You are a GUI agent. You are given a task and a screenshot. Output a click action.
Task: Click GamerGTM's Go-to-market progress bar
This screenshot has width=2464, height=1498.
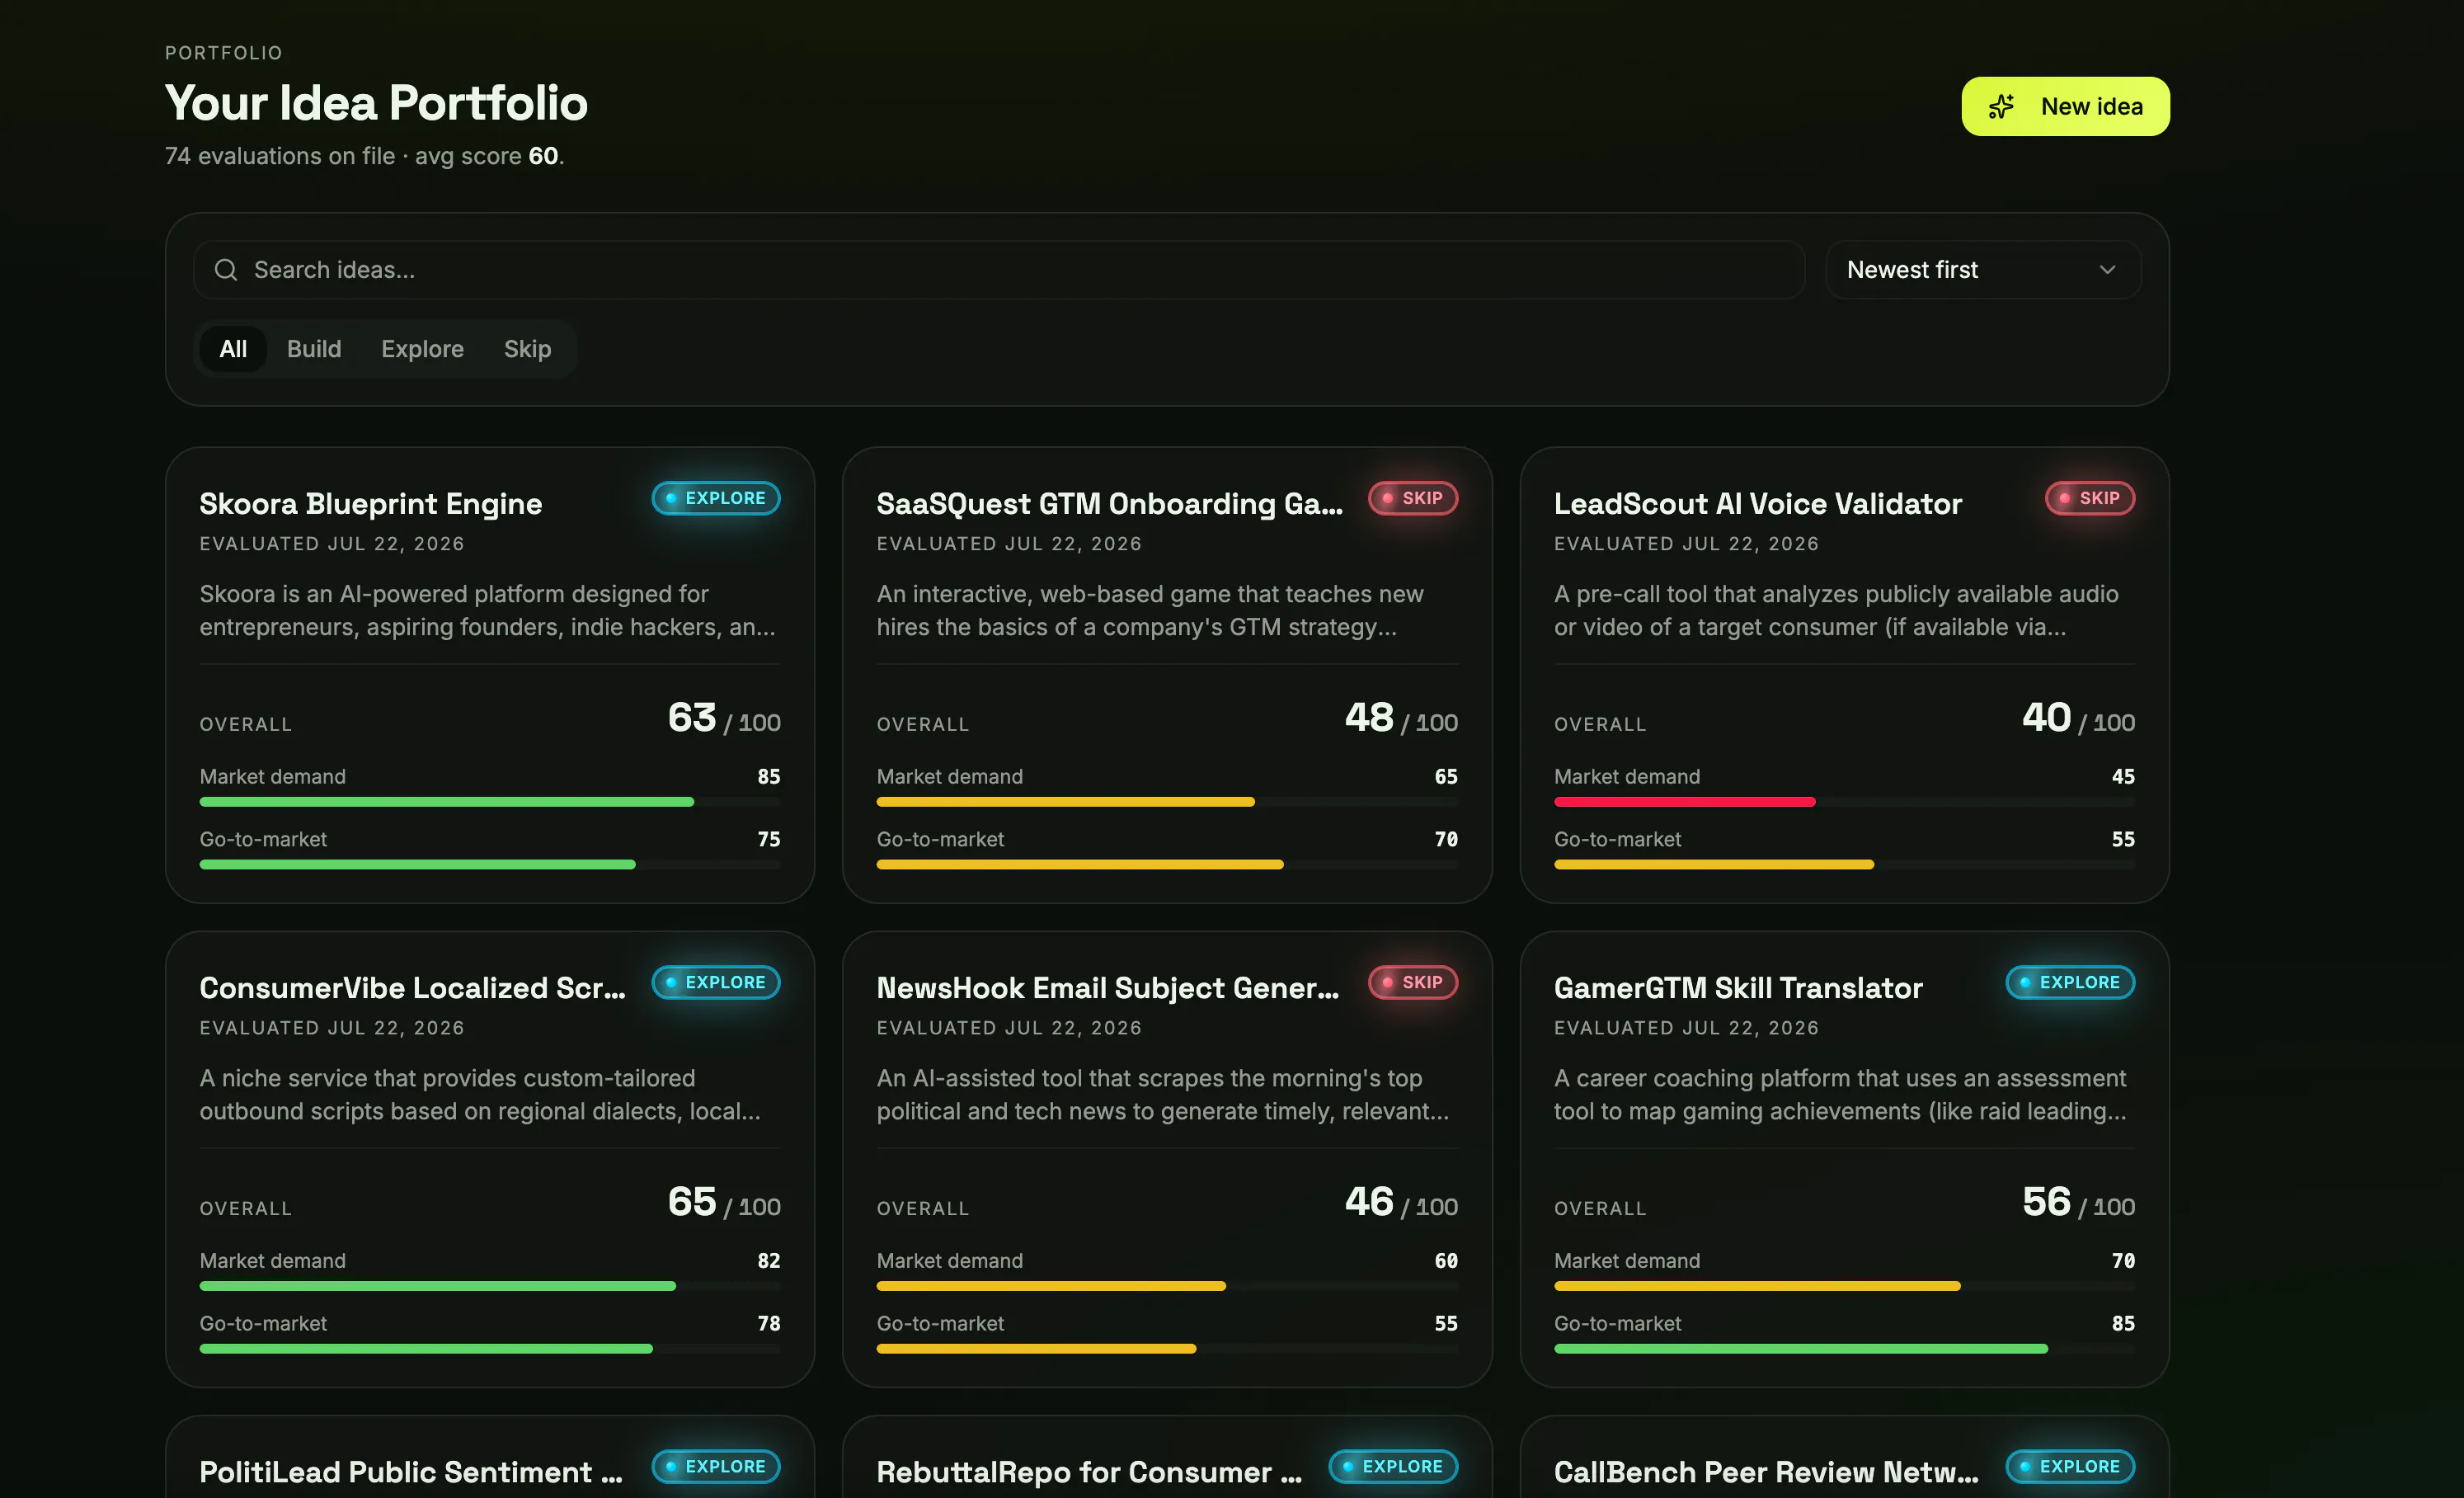(1844, 1348)
